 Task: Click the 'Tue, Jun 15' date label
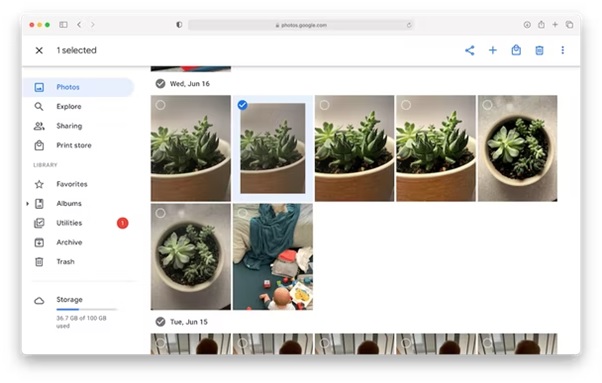(189, 322)
